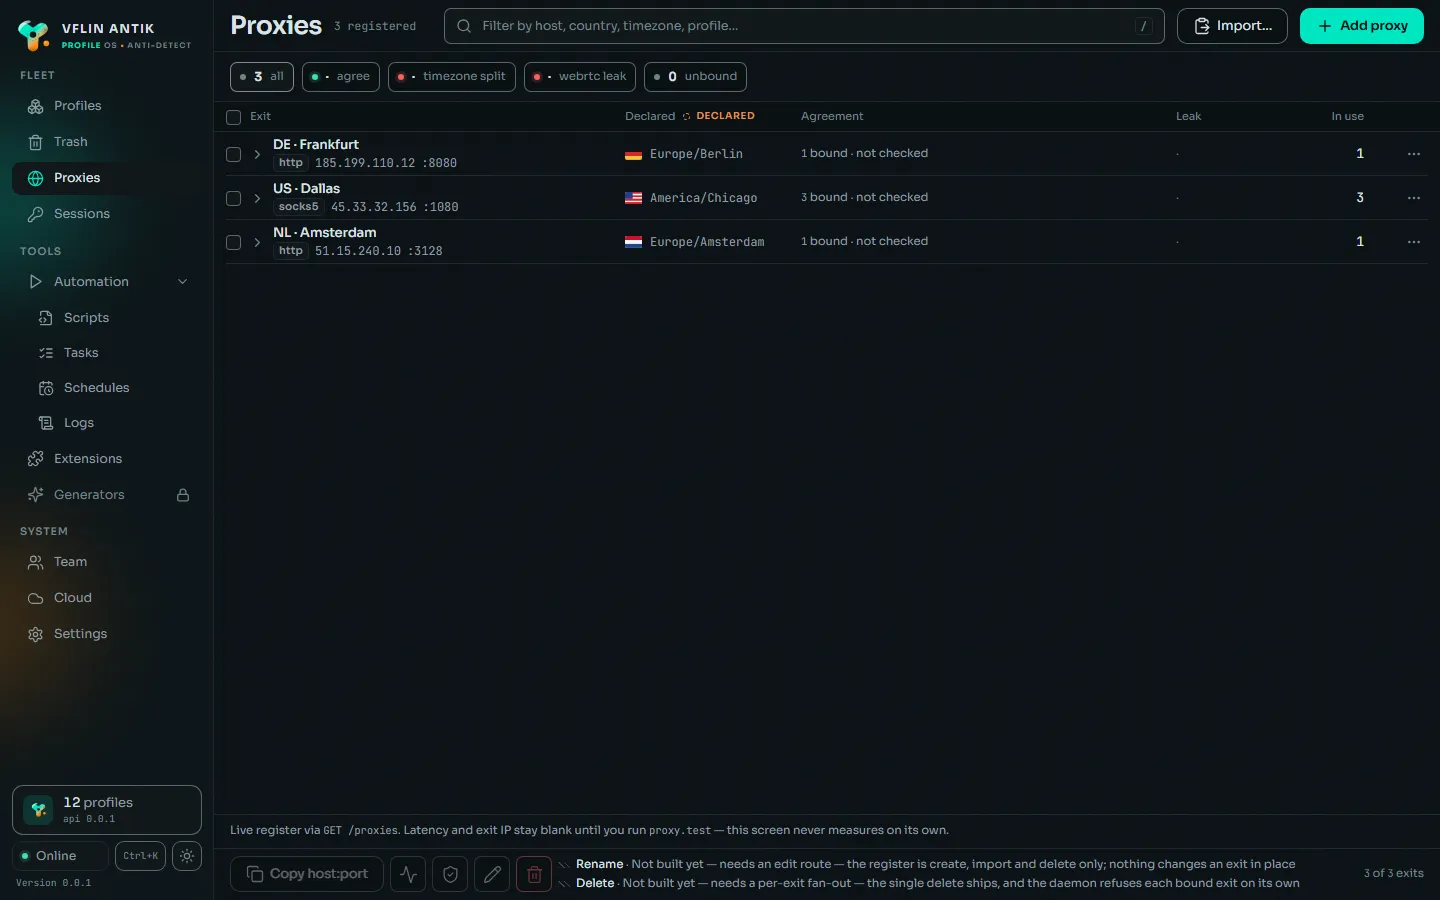Click the In use column header
The width and height of the screenshot is (1440, 900).
(x=1347, y=117)
